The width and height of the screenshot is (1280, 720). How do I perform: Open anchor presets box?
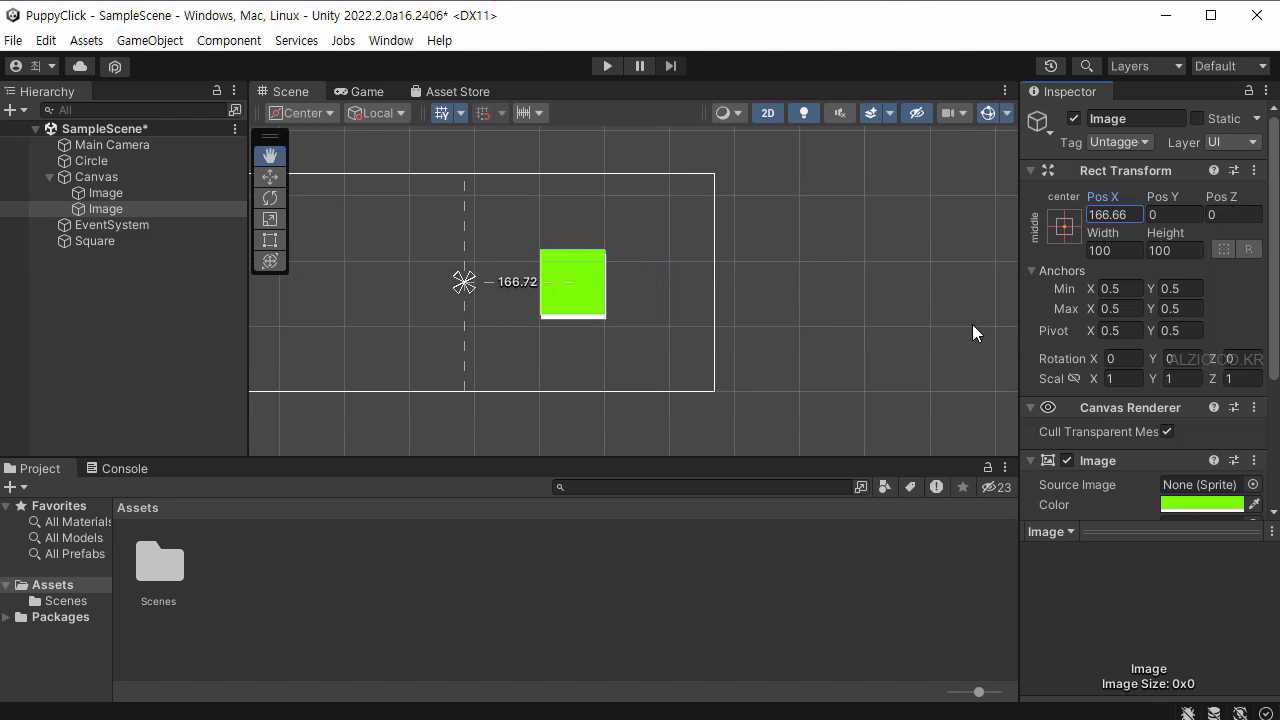1064,226
